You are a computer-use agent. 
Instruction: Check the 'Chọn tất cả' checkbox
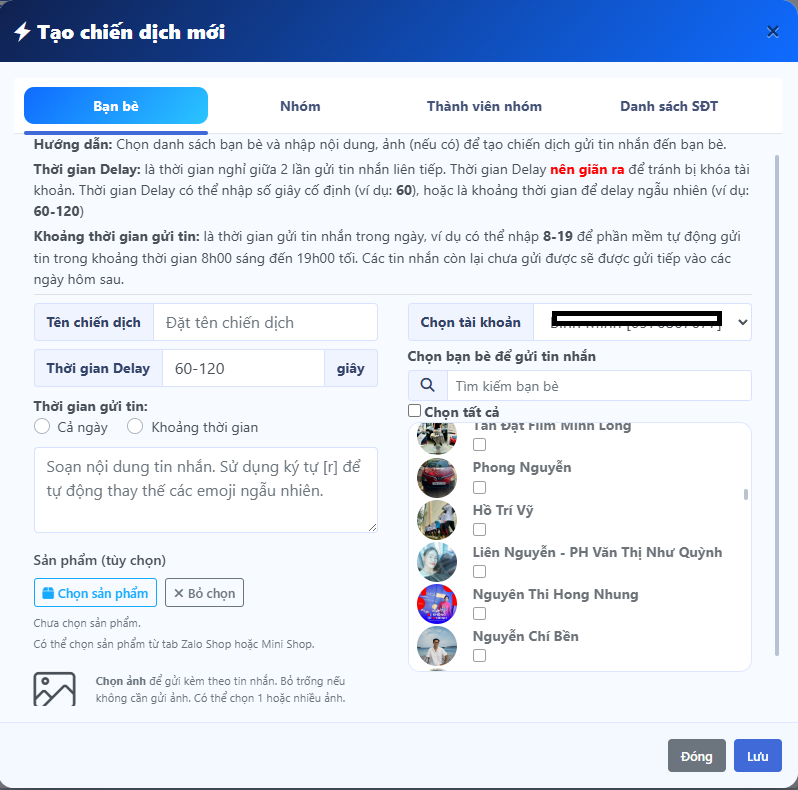414,411
